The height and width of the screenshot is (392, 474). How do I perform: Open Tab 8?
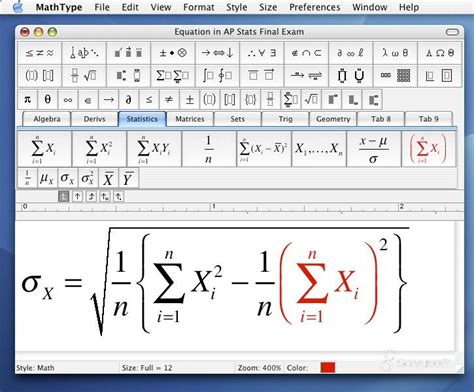pos(381,119)
